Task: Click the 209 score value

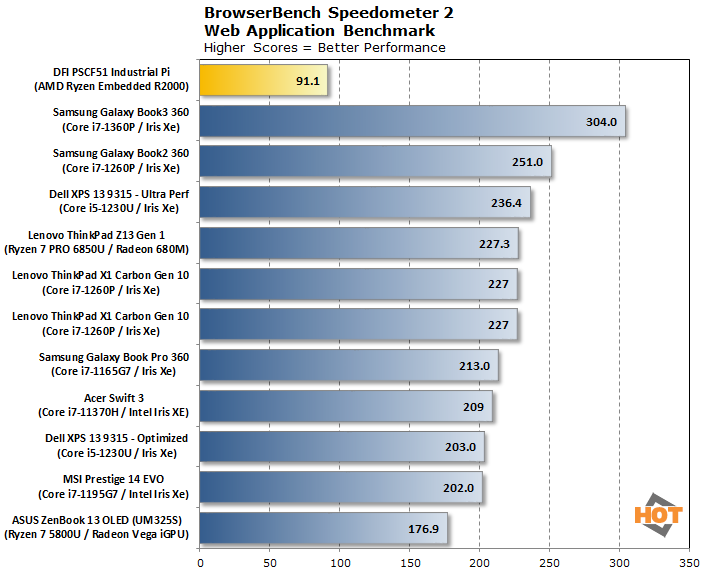Action: coord(473,407)
